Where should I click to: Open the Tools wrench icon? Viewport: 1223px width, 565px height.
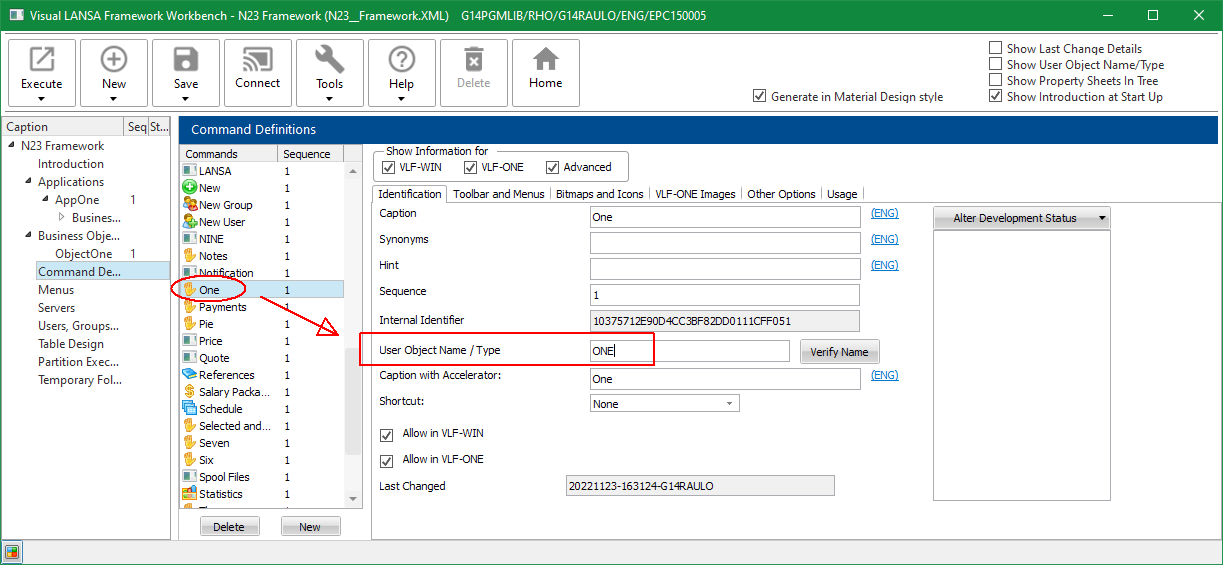(330, 59)
